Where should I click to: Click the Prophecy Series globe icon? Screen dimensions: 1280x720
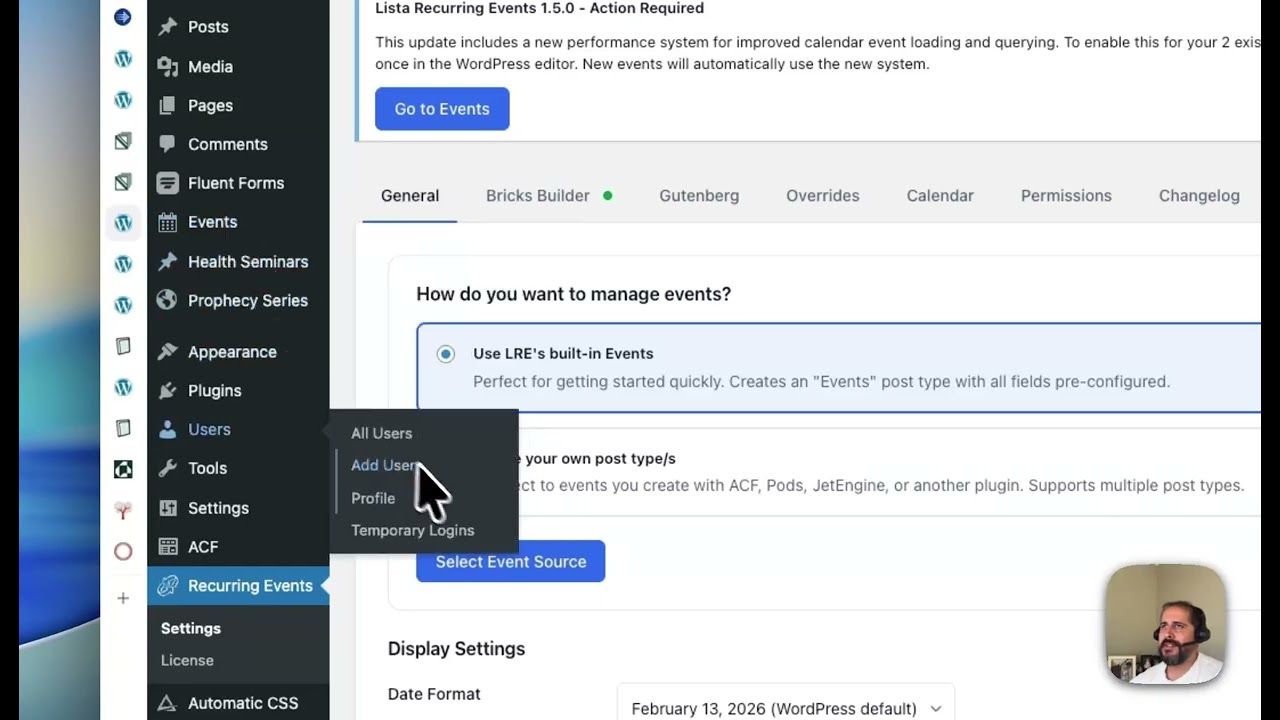[168, 300]
